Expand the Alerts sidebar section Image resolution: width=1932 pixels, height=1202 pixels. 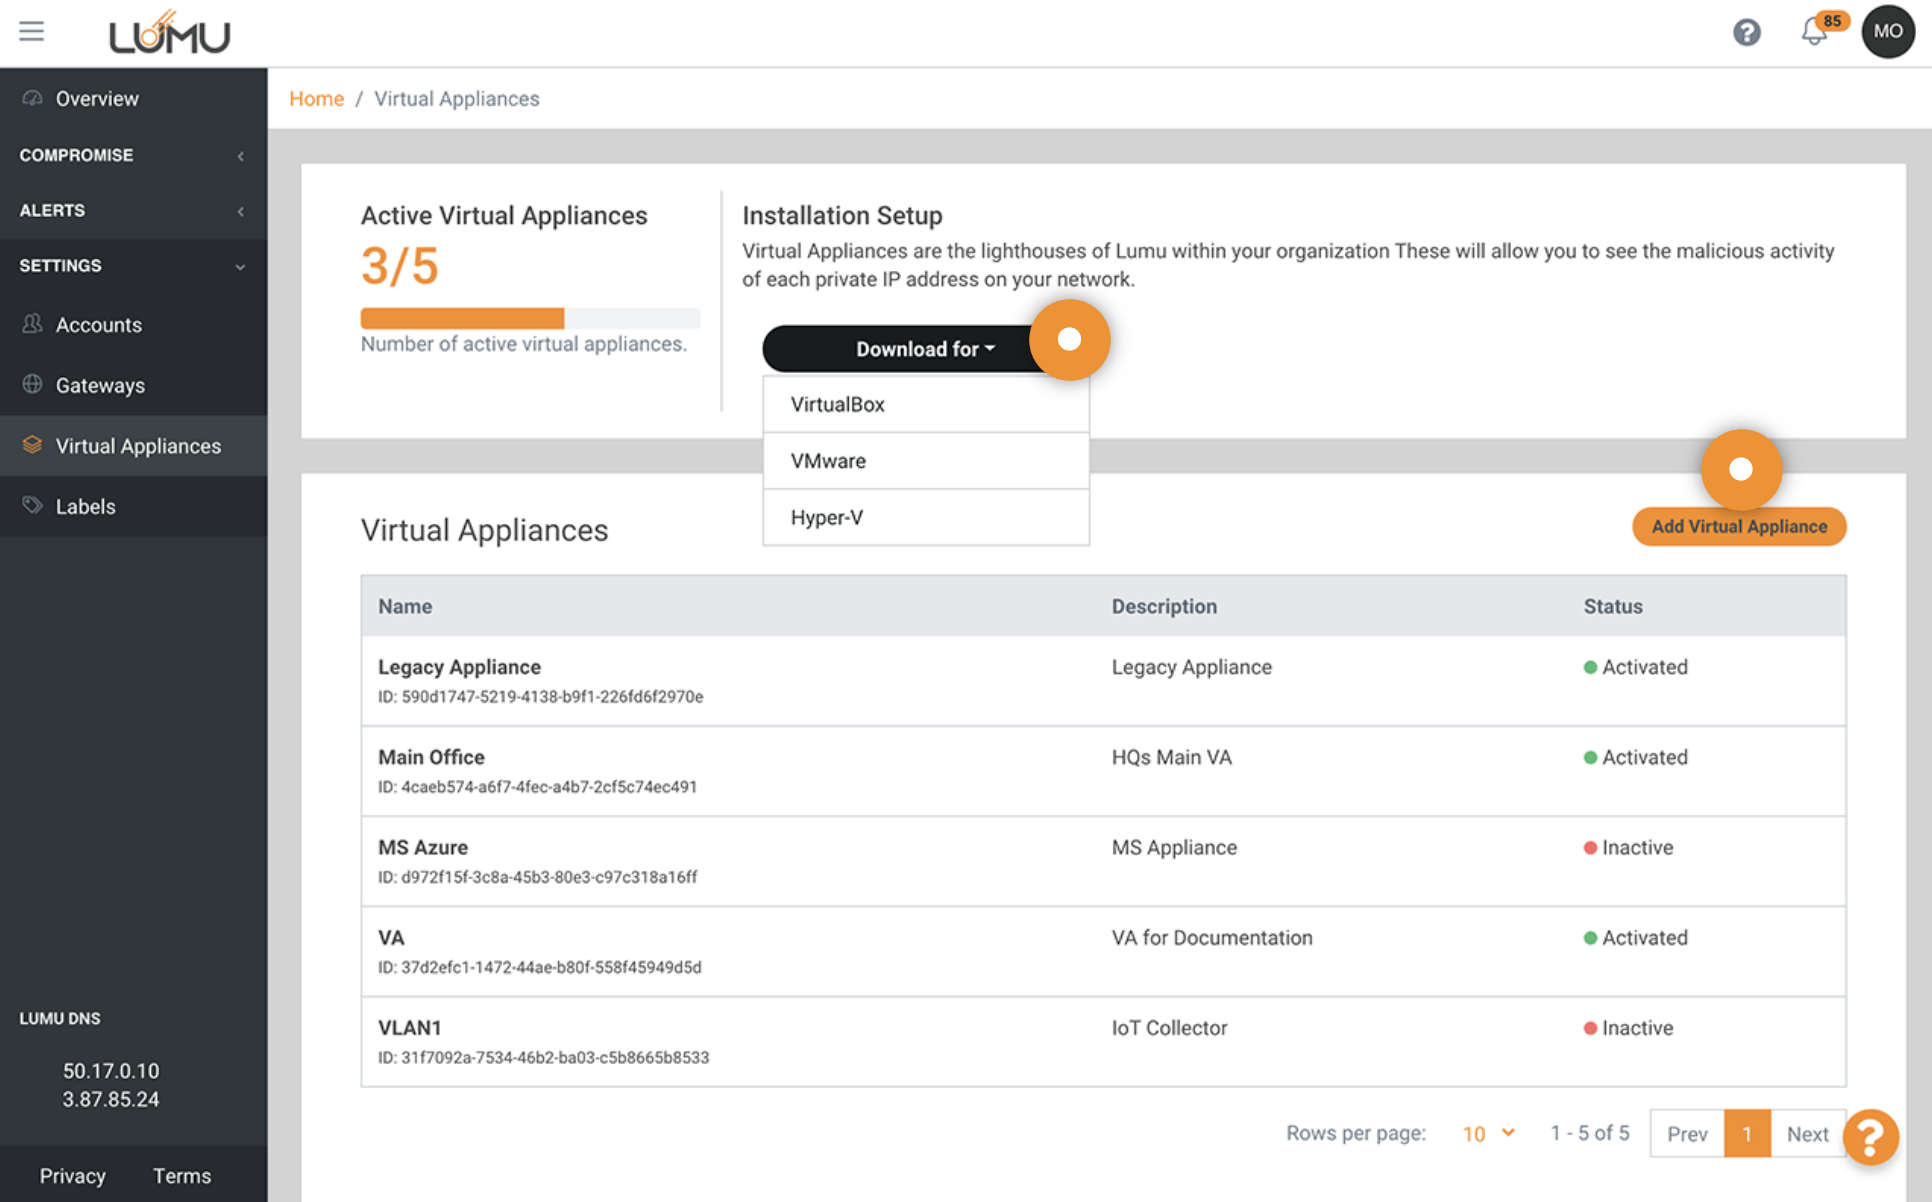132,210
